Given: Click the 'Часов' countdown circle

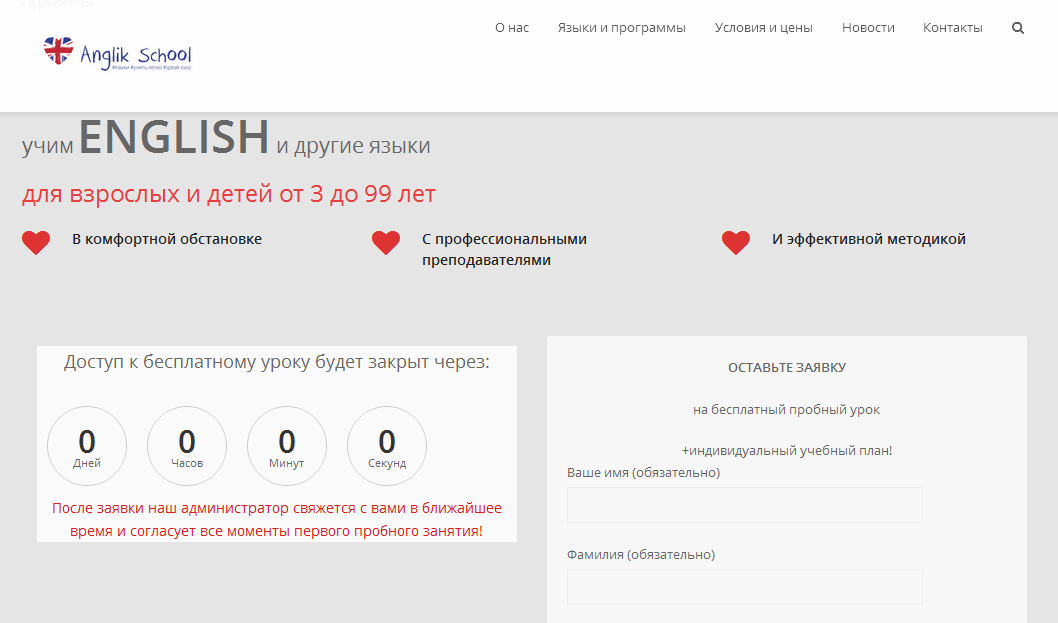Looking at the screenshot, I should click(187, 446).
